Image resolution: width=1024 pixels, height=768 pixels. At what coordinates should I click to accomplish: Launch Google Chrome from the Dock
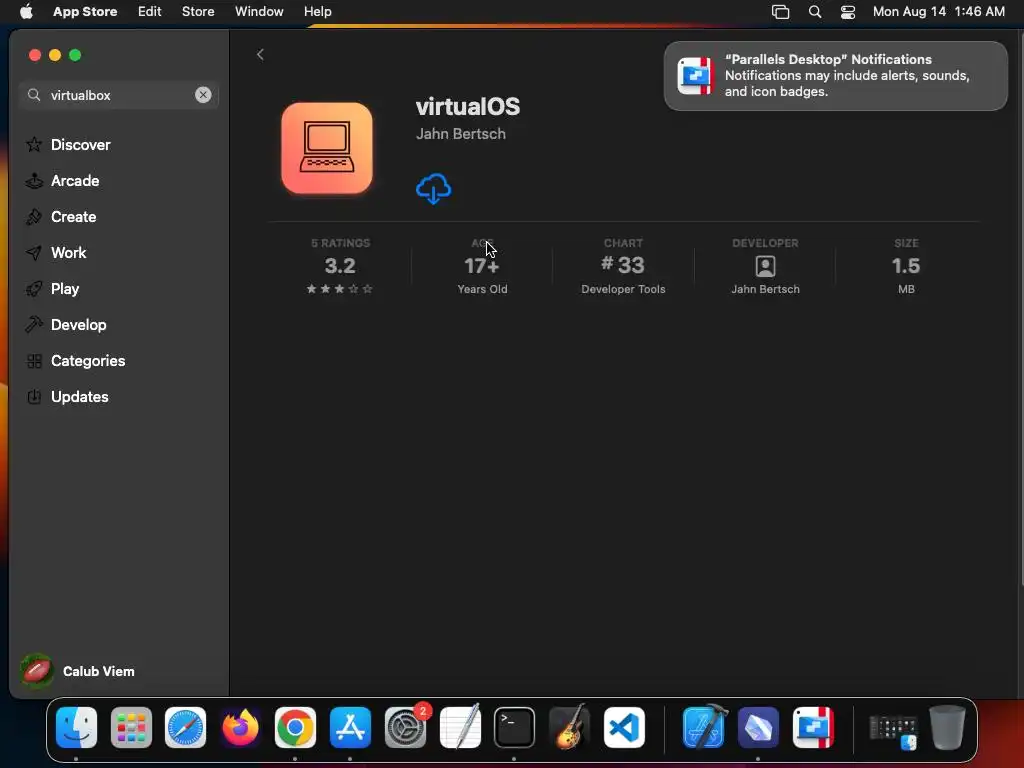(x=295, y=727)
